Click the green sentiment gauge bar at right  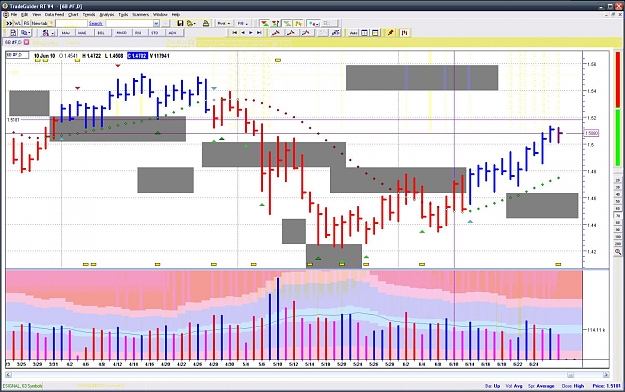pos(618,138)
